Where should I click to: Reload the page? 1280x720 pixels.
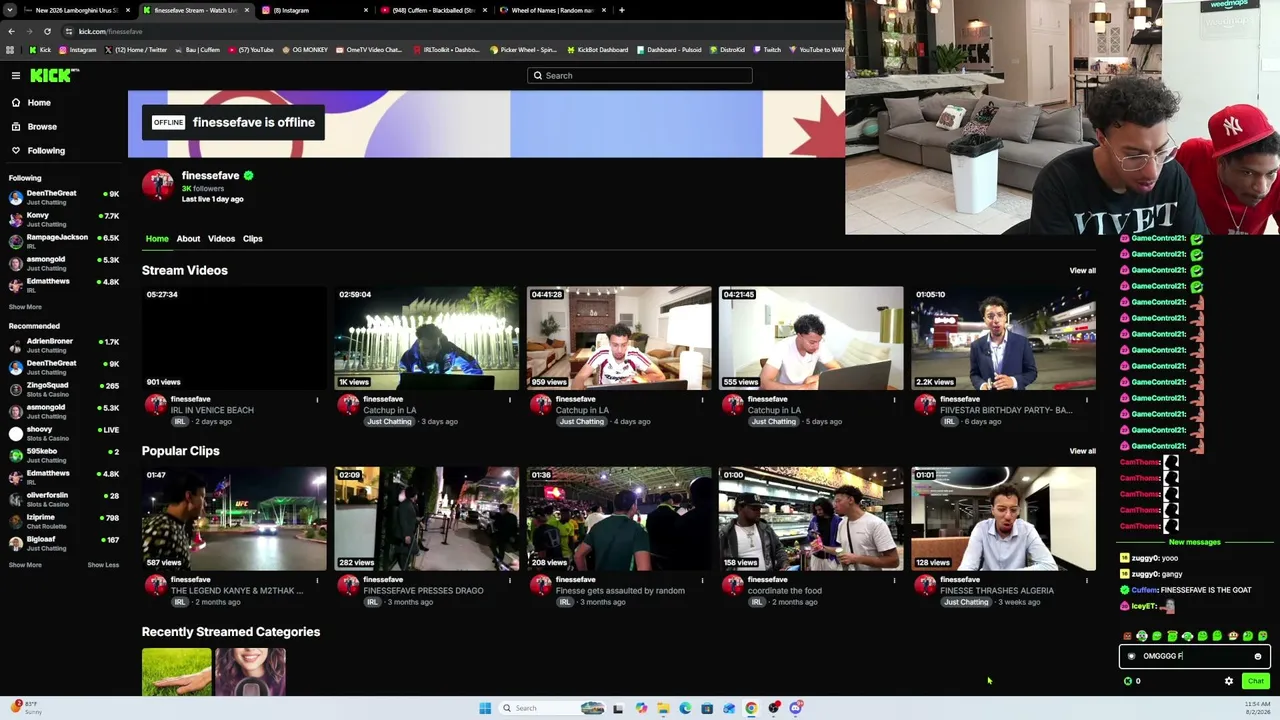[47, 31]
